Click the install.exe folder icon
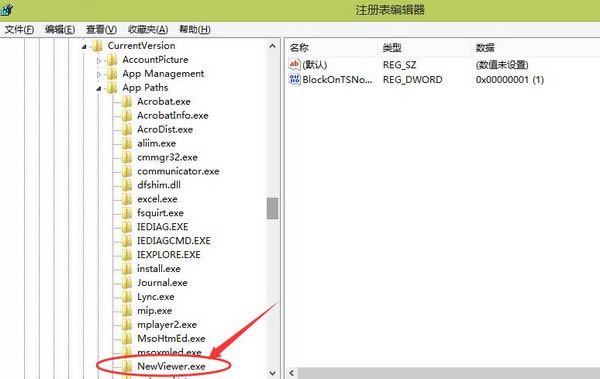 click(127, 269)
